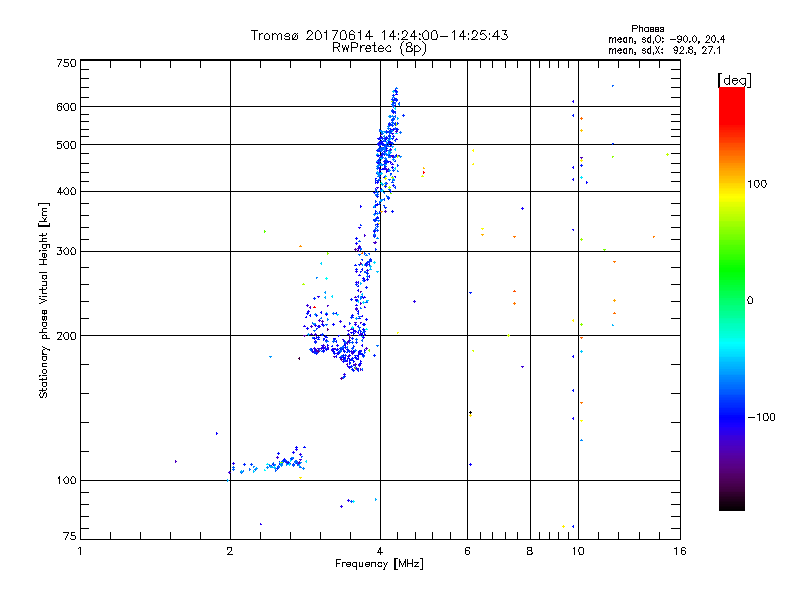Click the Frequency [MHz] axis label
The height and width of the screenshot is (600, 800).
(x=380, y=564)
